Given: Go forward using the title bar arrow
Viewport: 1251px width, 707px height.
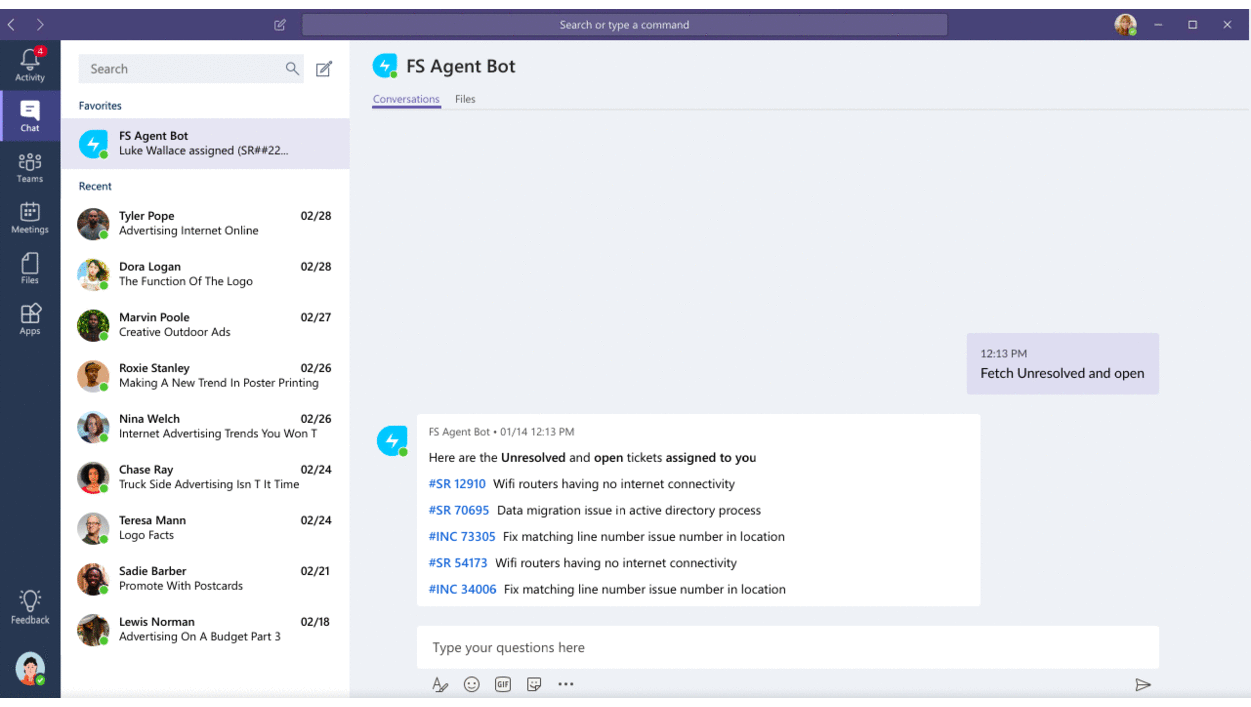Looking at the screenshot, I should click(x=40, y=24).
